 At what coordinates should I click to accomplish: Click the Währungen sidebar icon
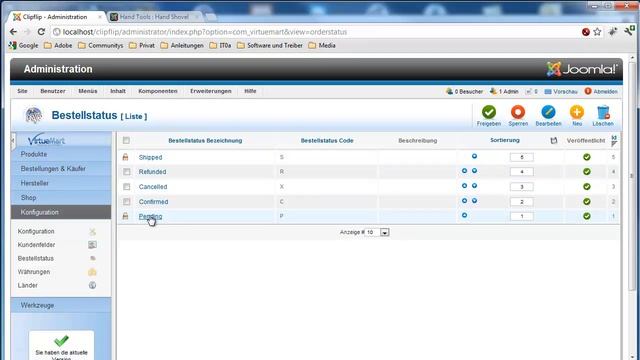tap(92, 272)
